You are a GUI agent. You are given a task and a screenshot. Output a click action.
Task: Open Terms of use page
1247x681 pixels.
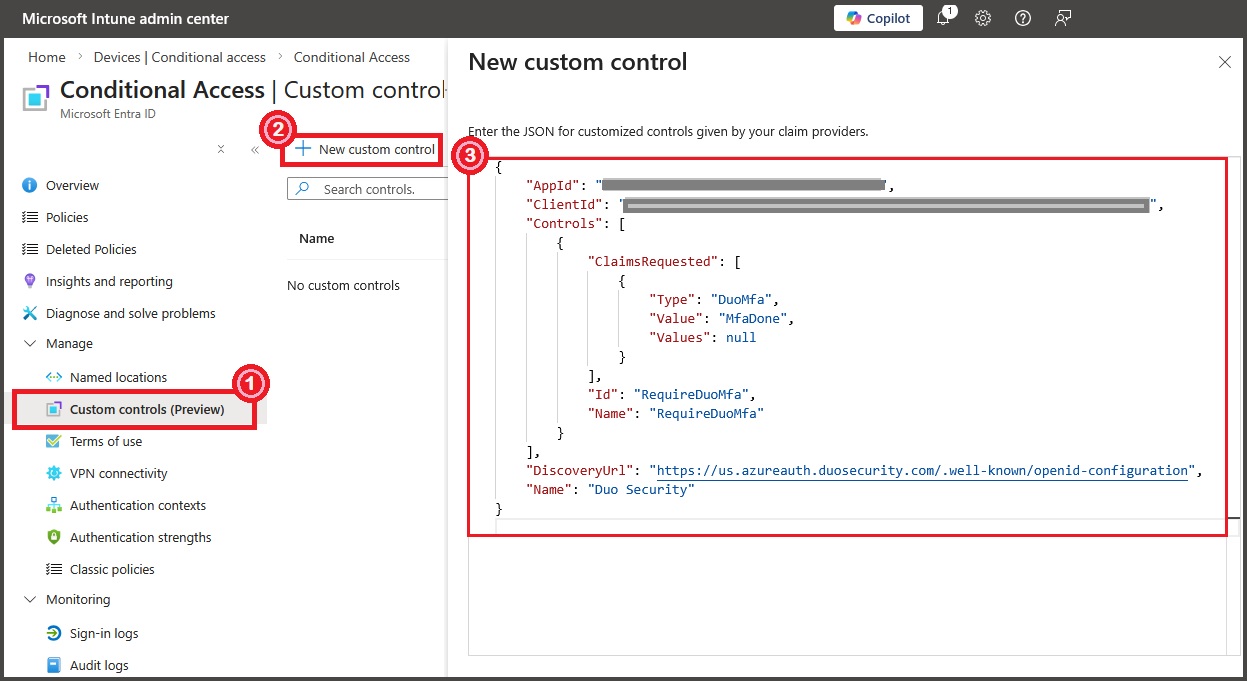point(106,441)
